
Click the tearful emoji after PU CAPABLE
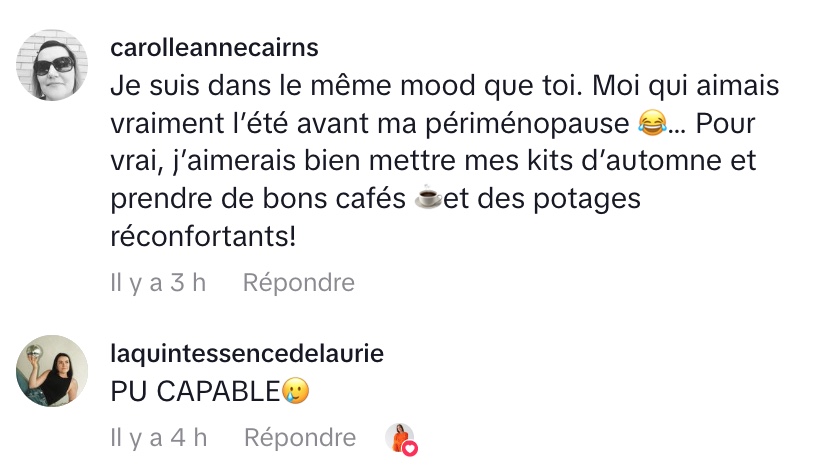coord(295,391)
